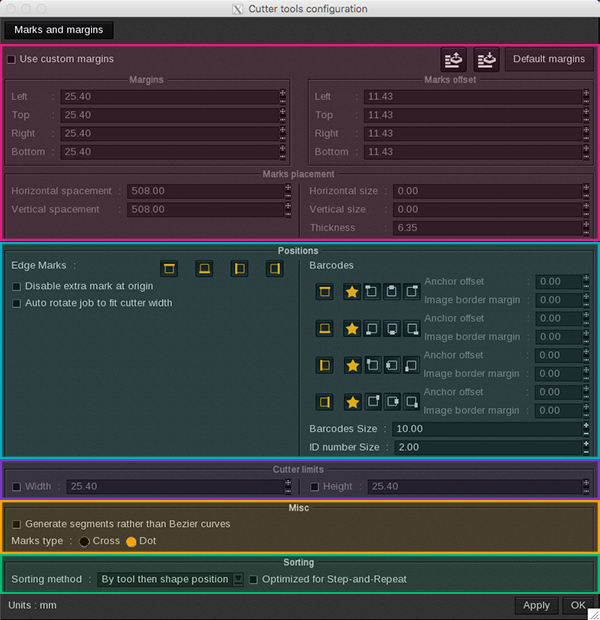600x620 pixels.
Task: Select bottom-left anchor in bottom barcode row
Action: (x=371, y=329)
